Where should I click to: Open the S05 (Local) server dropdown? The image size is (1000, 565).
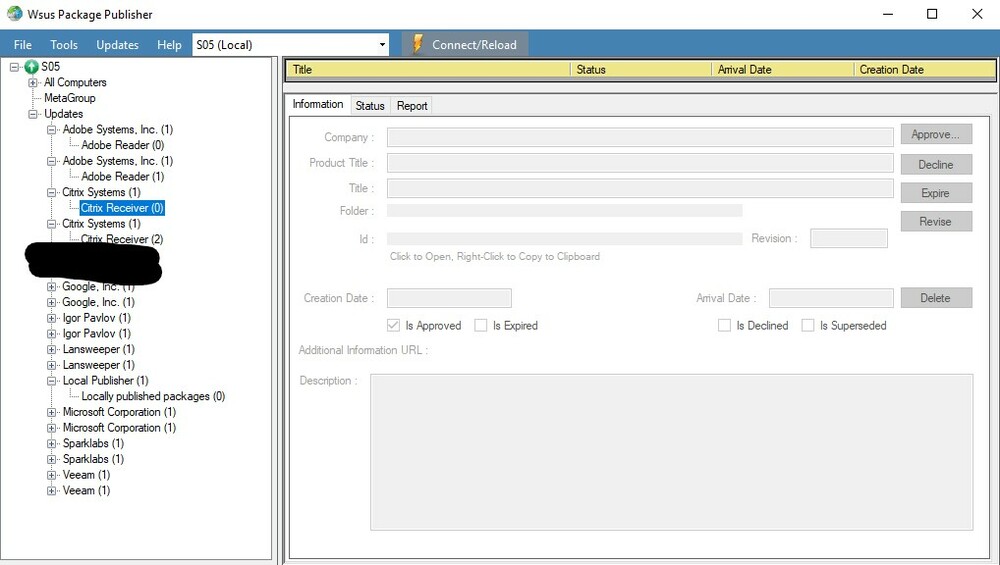pos(382,45)
